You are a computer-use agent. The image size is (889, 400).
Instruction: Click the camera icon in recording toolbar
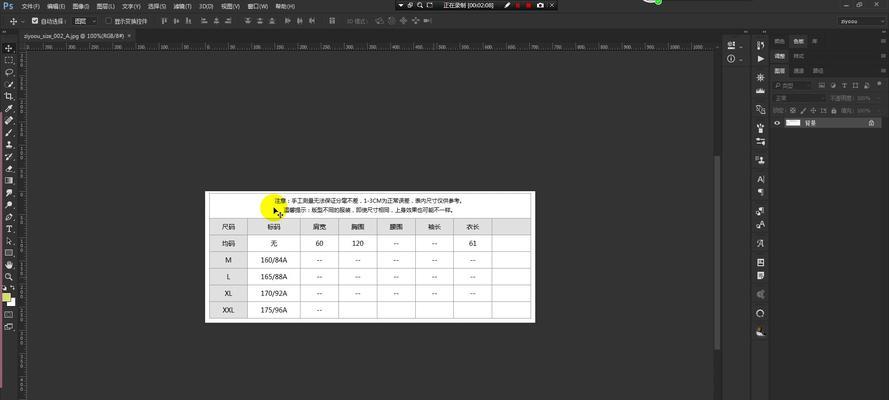pos(540,5)
